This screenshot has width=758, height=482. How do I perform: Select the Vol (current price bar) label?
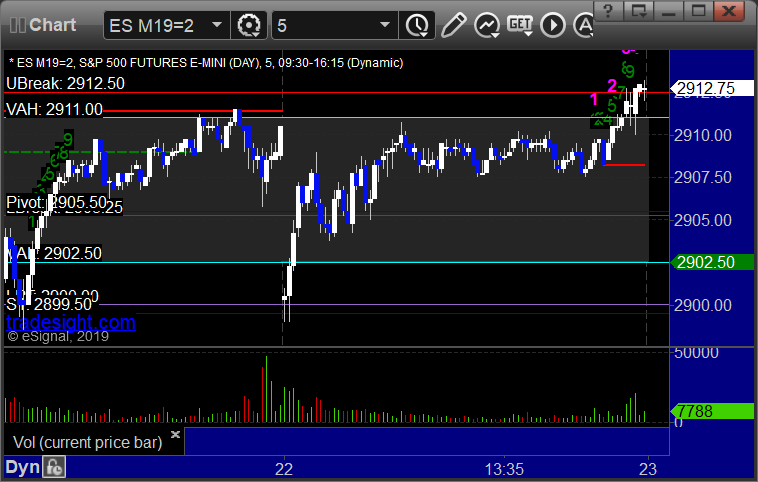[x=87, y=442]
